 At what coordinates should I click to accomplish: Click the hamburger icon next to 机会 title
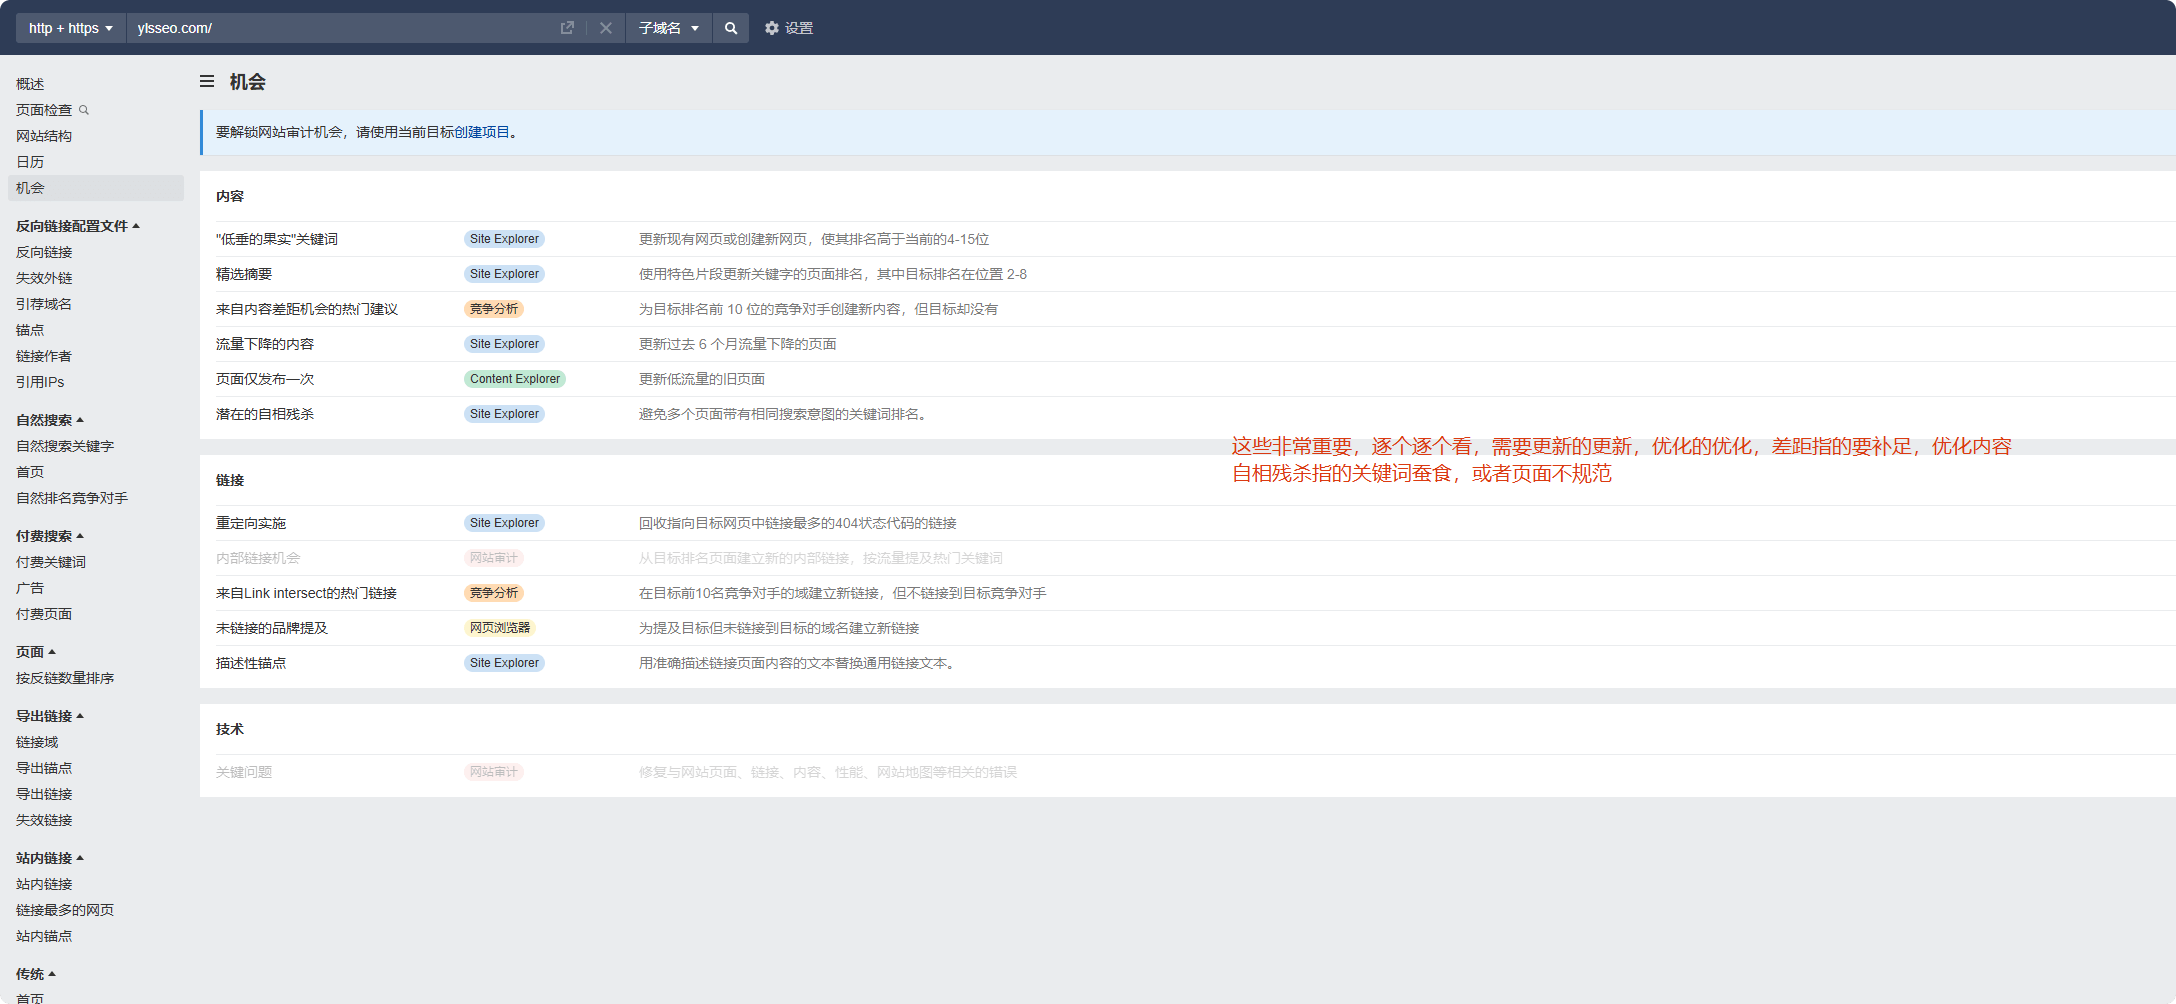[x=206, y=81]
